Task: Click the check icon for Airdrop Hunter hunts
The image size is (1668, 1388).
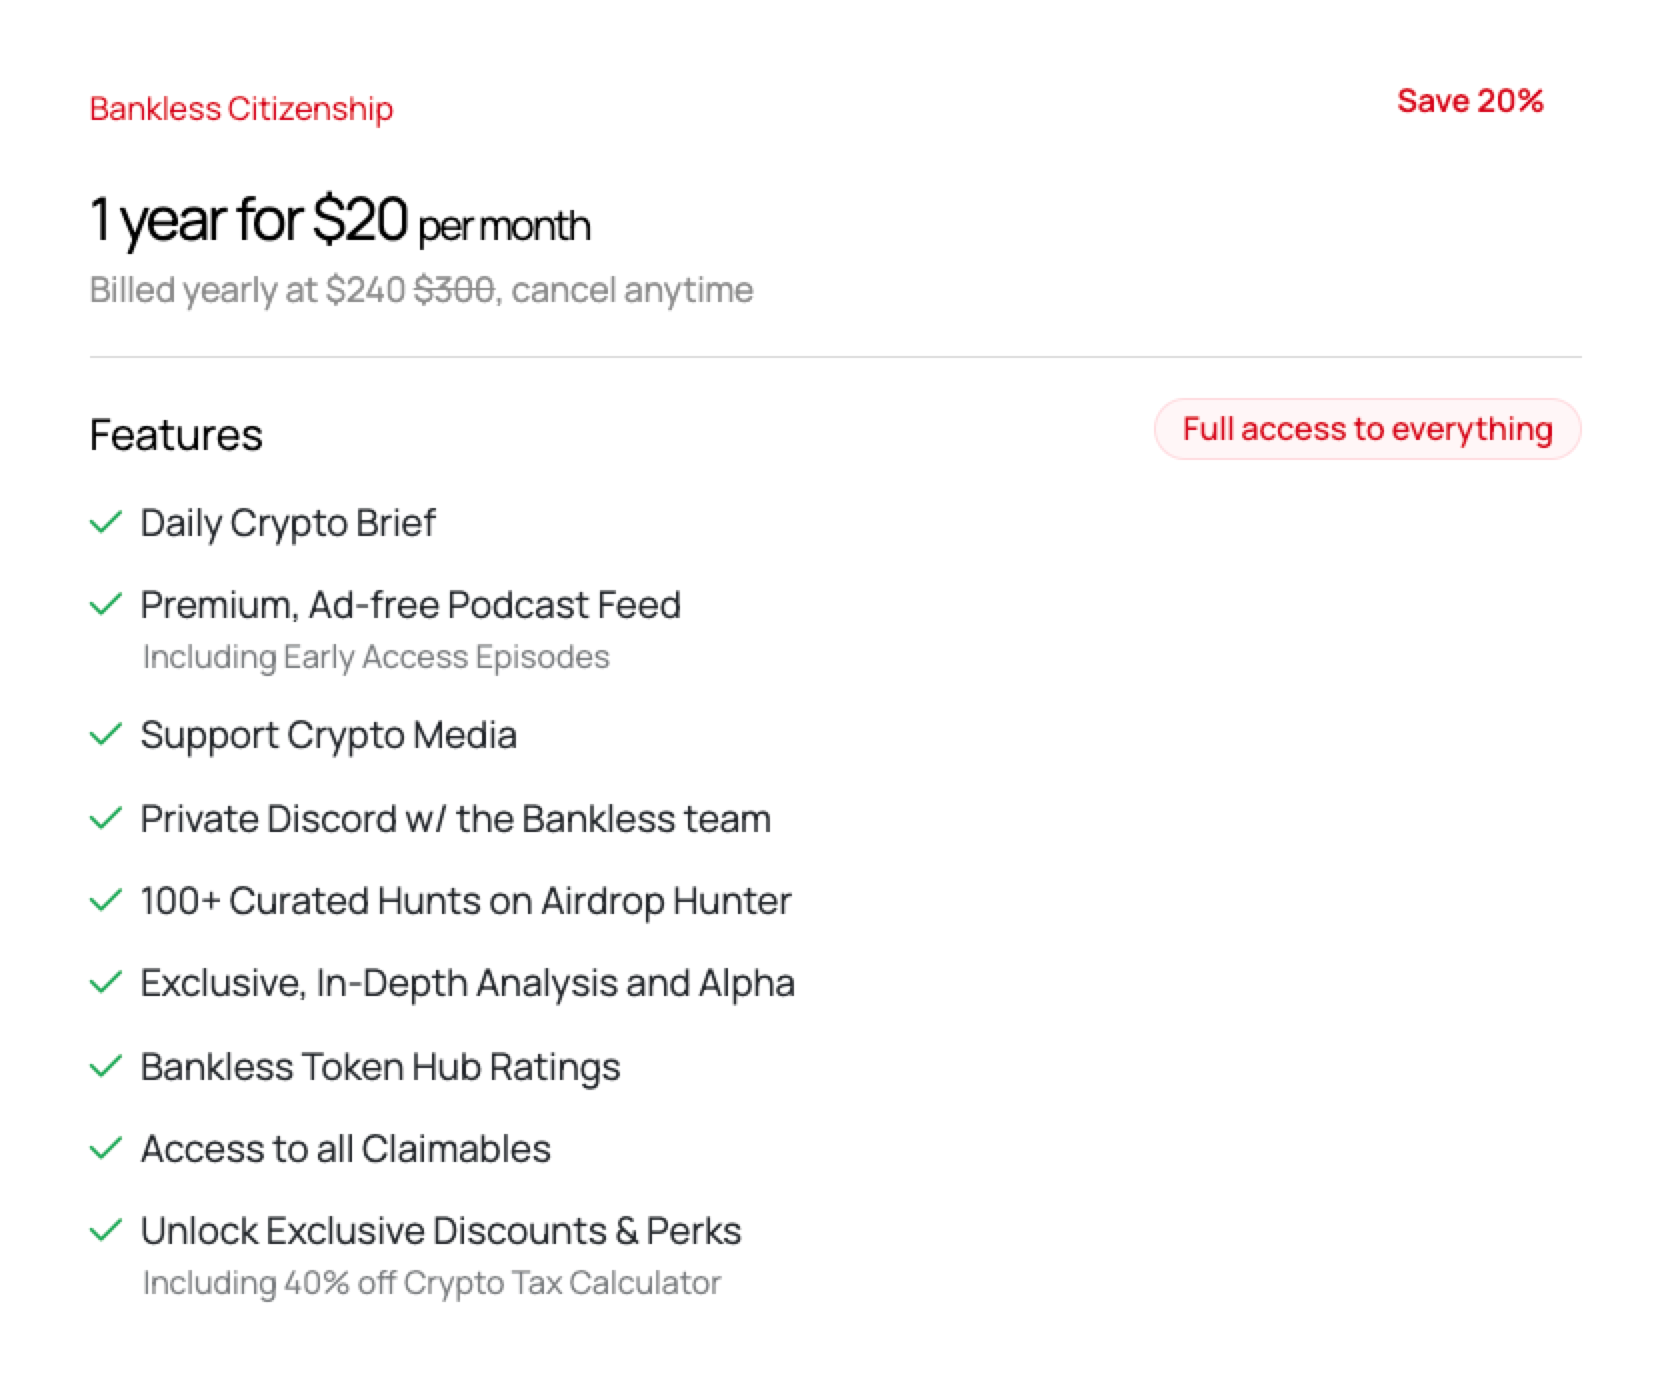Action: (x=105, y=901)
